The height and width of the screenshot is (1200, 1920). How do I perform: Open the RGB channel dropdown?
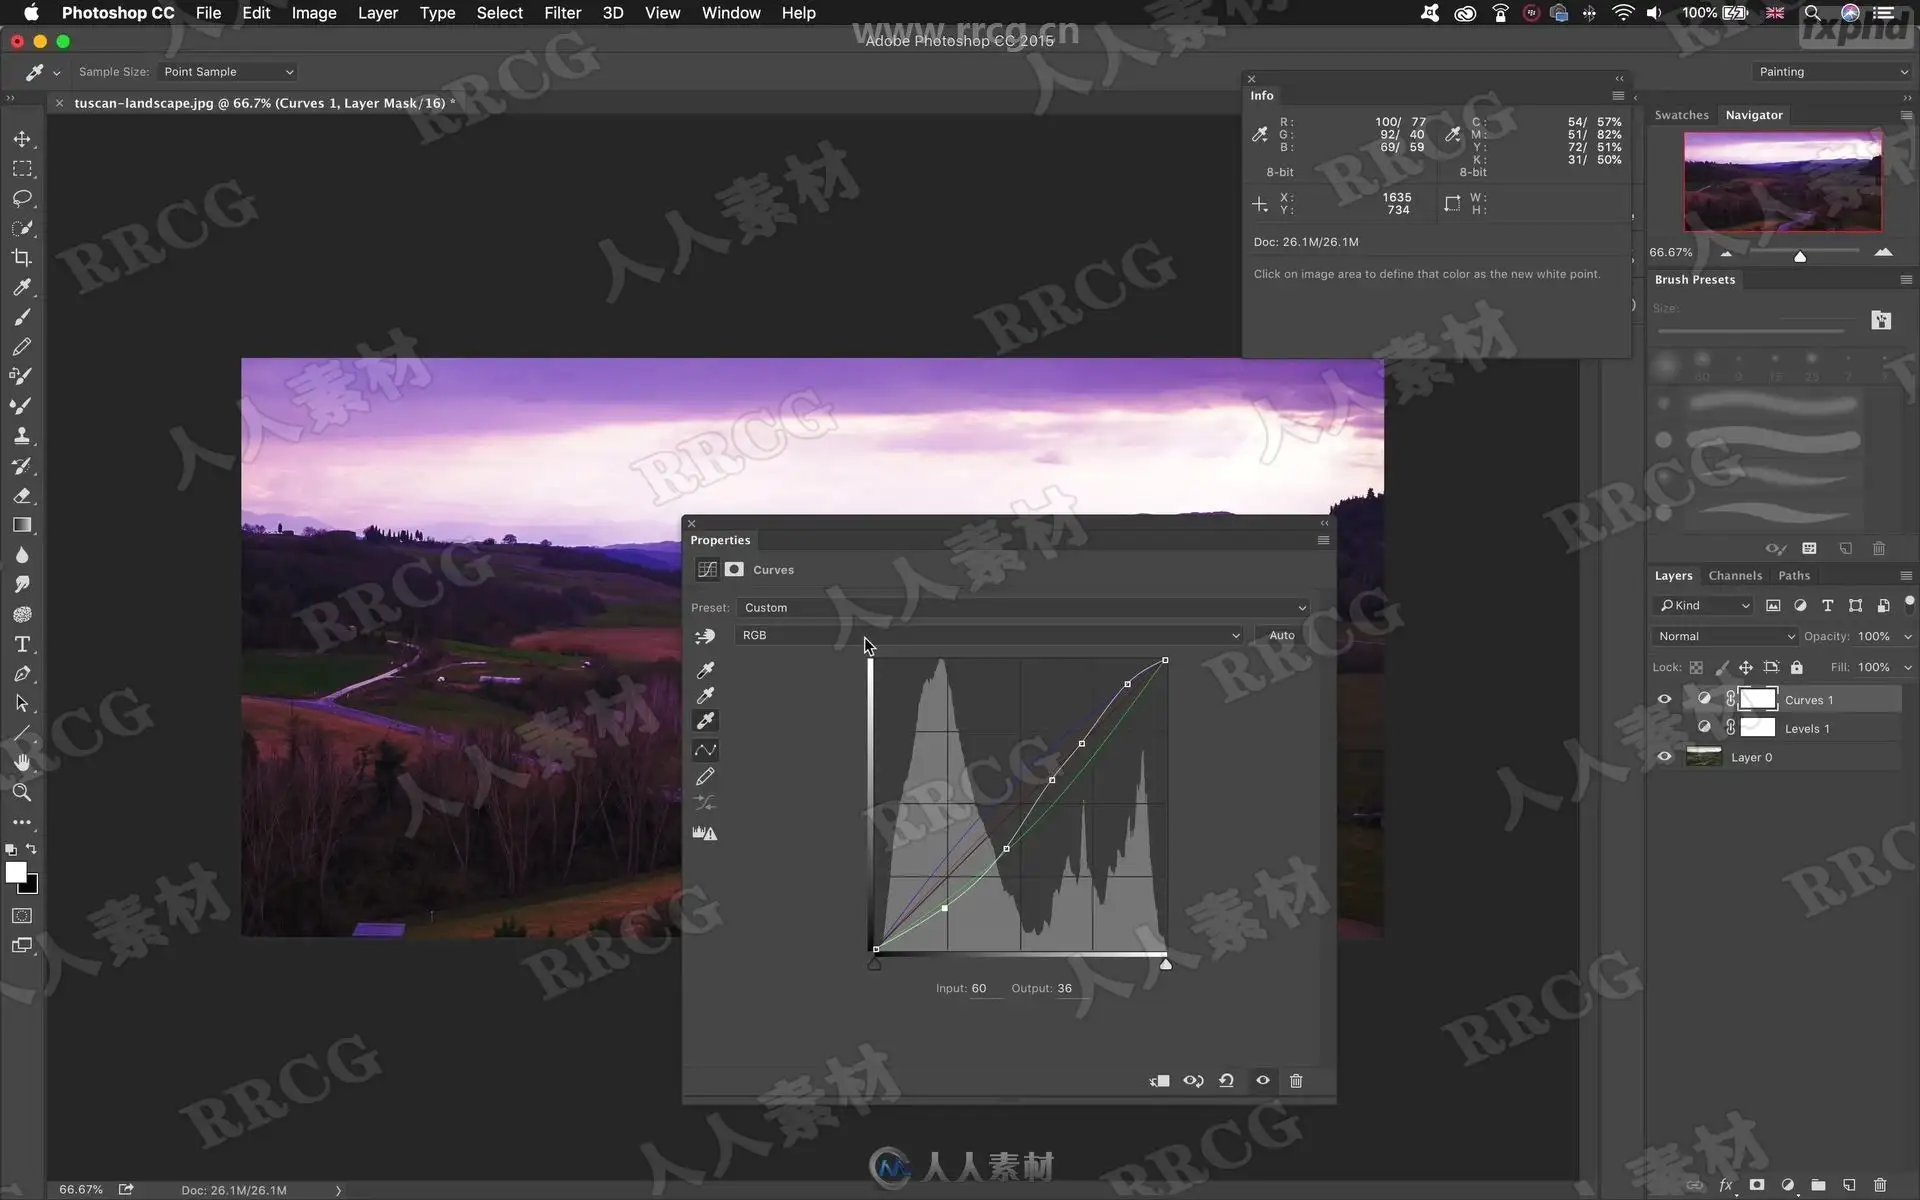[989, 635]
